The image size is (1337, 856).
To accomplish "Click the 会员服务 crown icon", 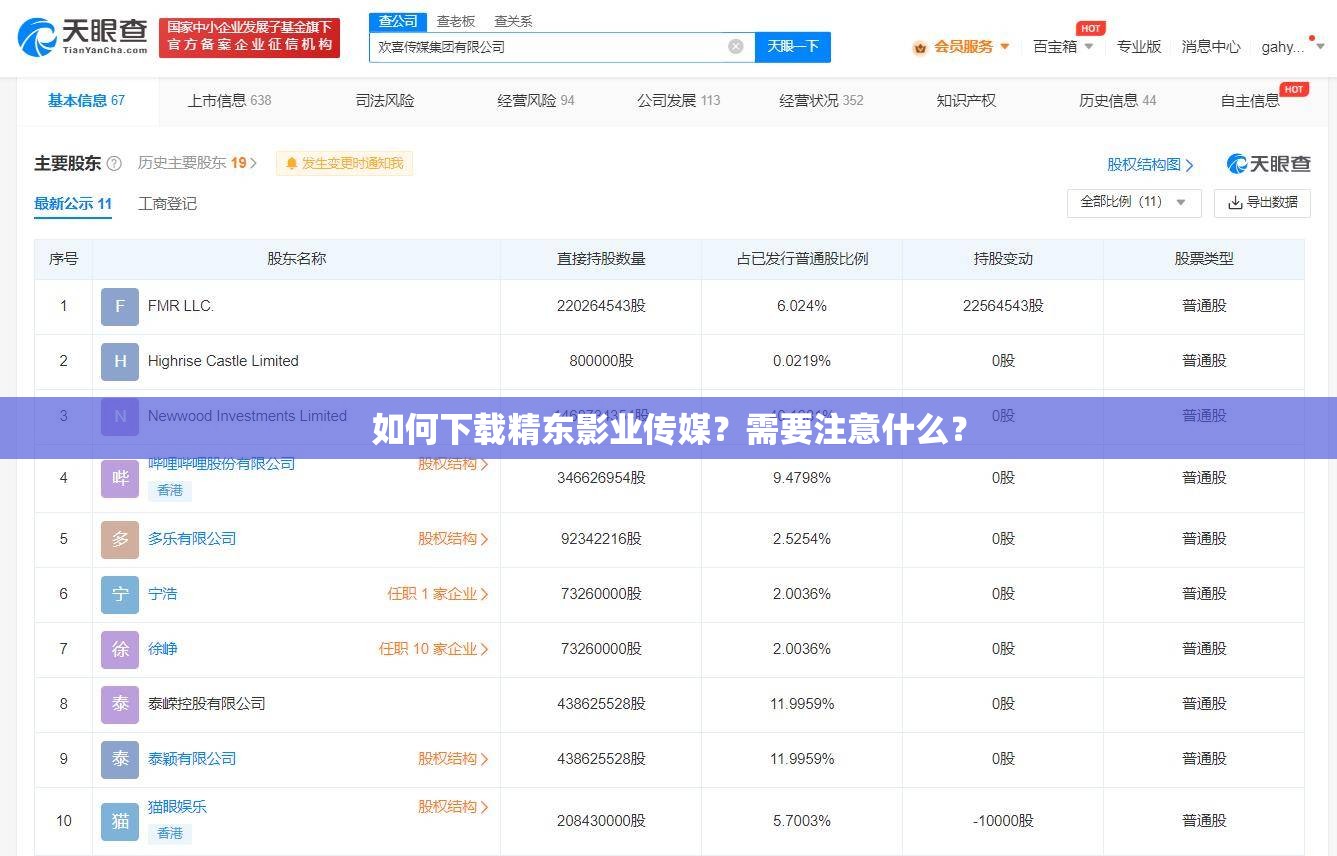I will pos(919,46).
